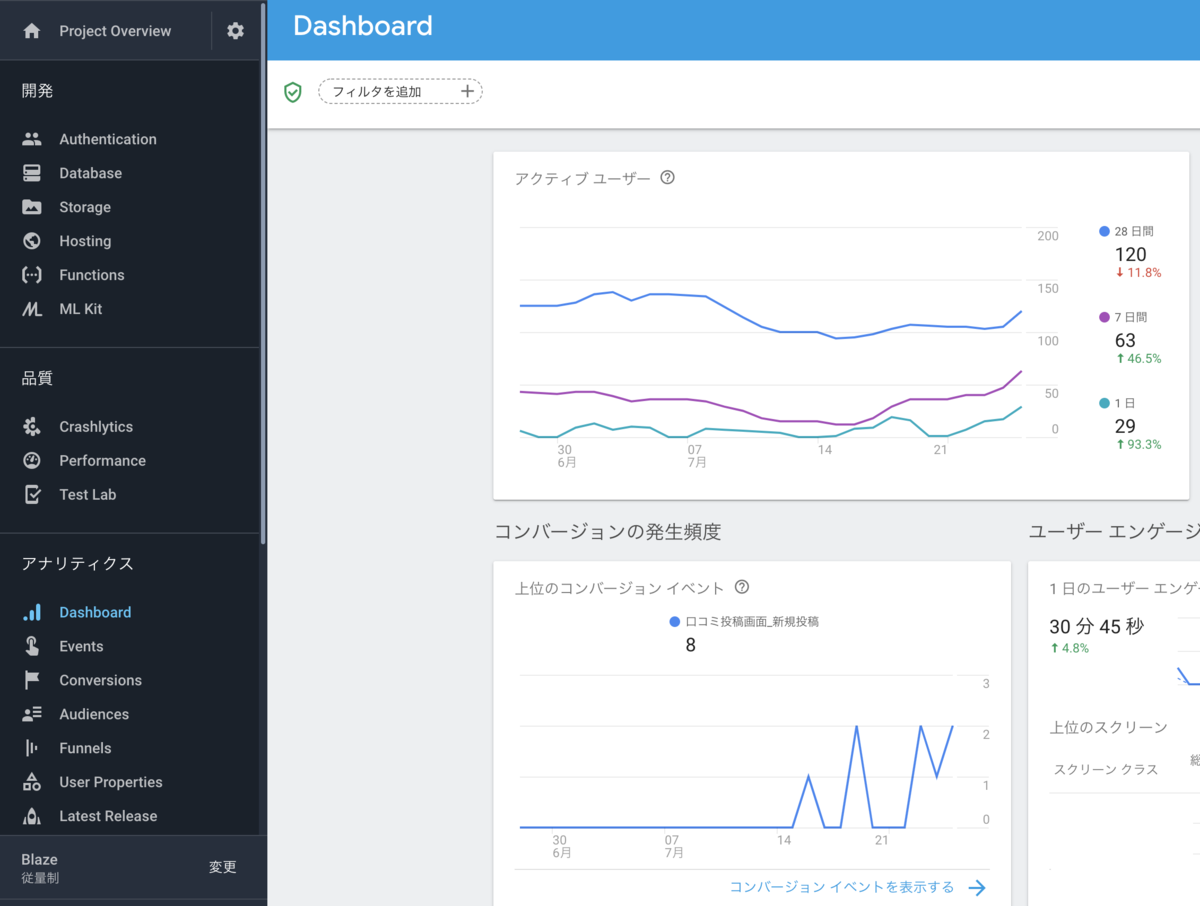Image resolution: width=1200 pixels, height=906 pixels.
Task: Open Test Lab menu item
Action: 88,495
